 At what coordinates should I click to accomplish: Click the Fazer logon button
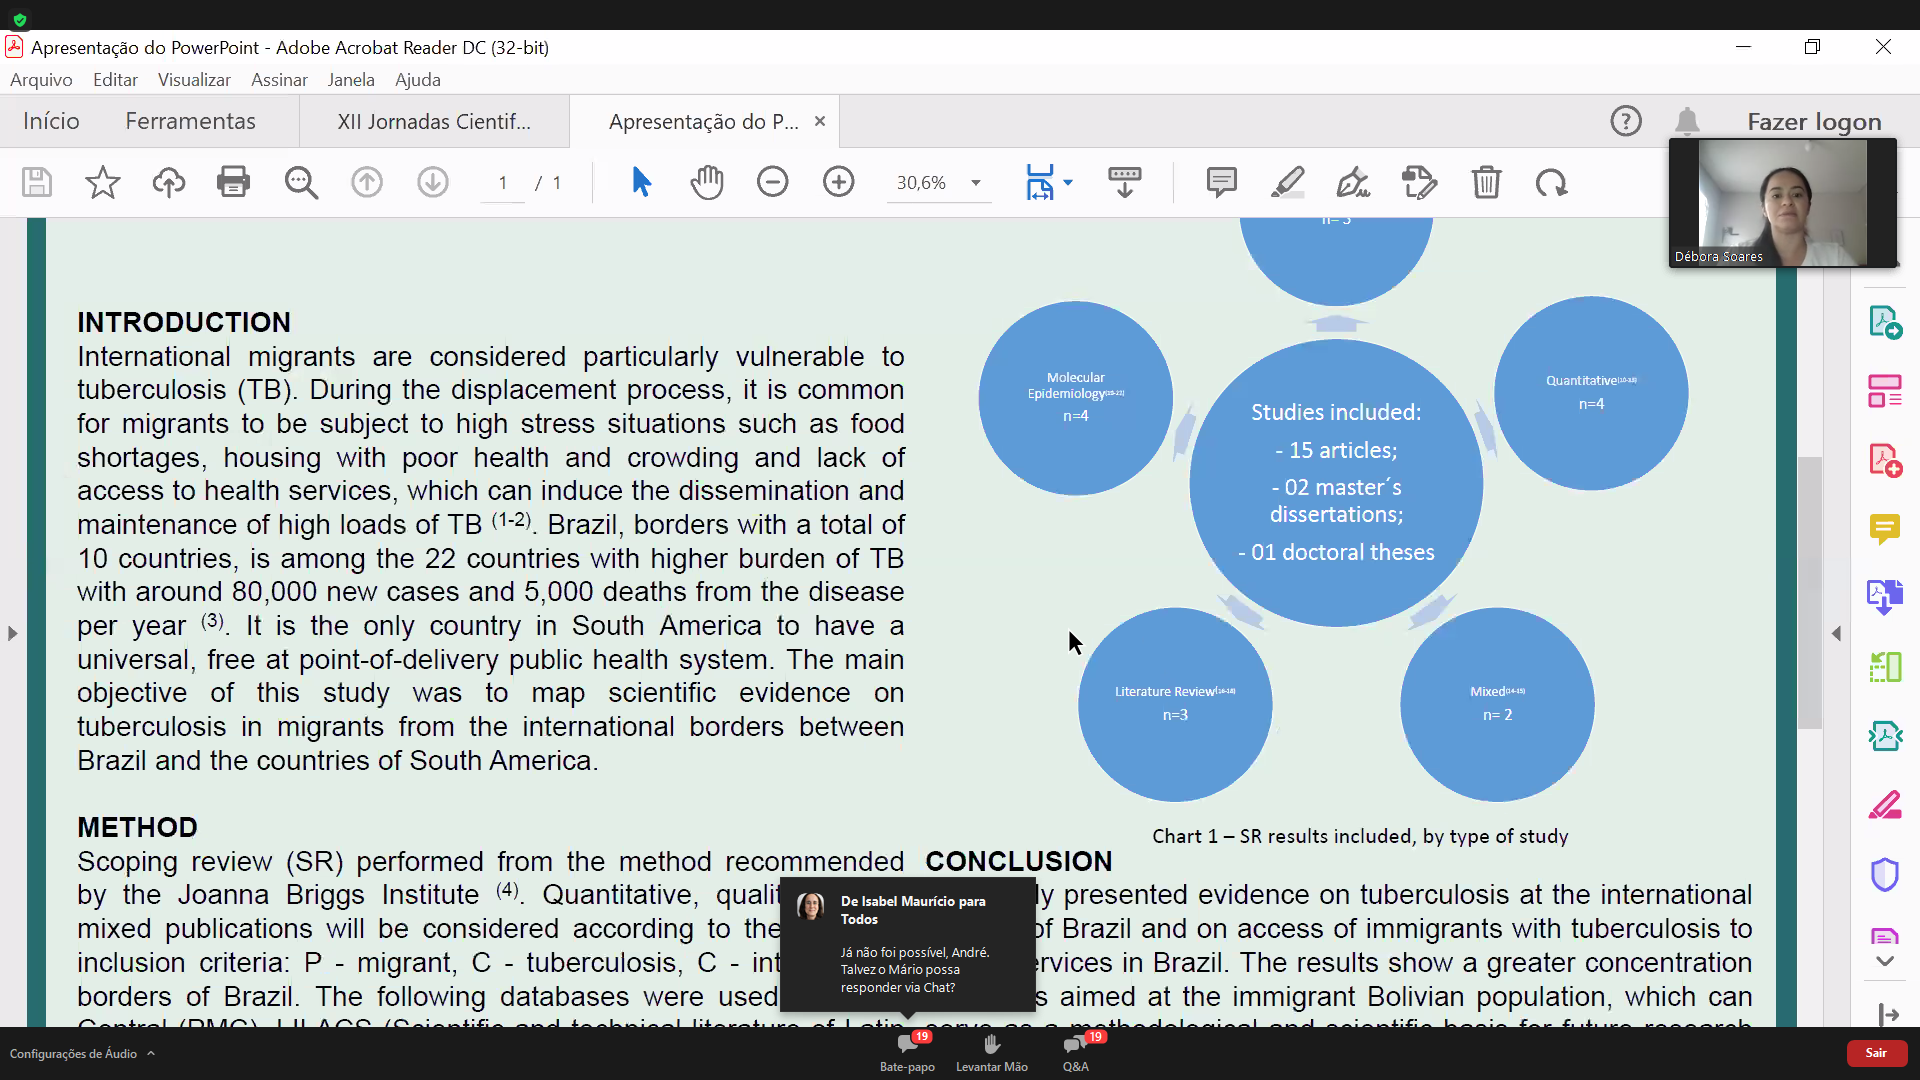[x=1814, y=121]
